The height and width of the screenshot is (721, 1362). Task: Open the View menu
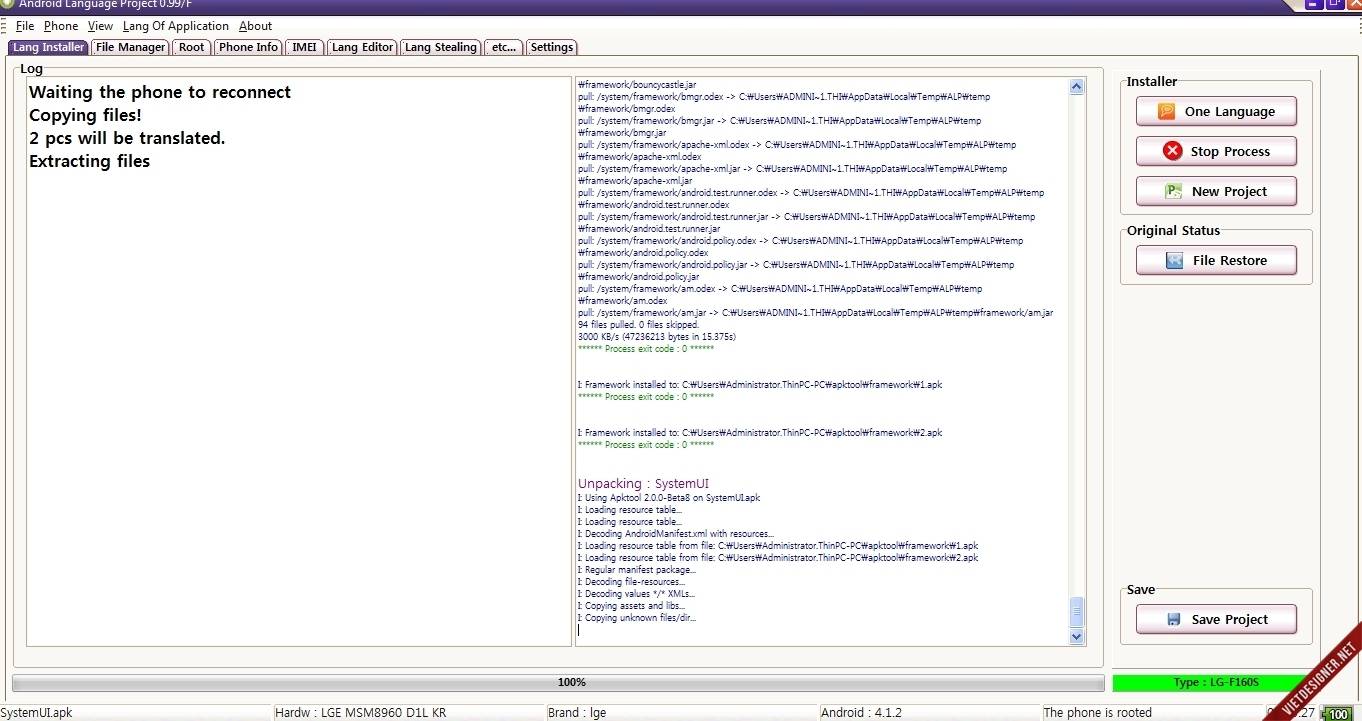pos(100,26)
